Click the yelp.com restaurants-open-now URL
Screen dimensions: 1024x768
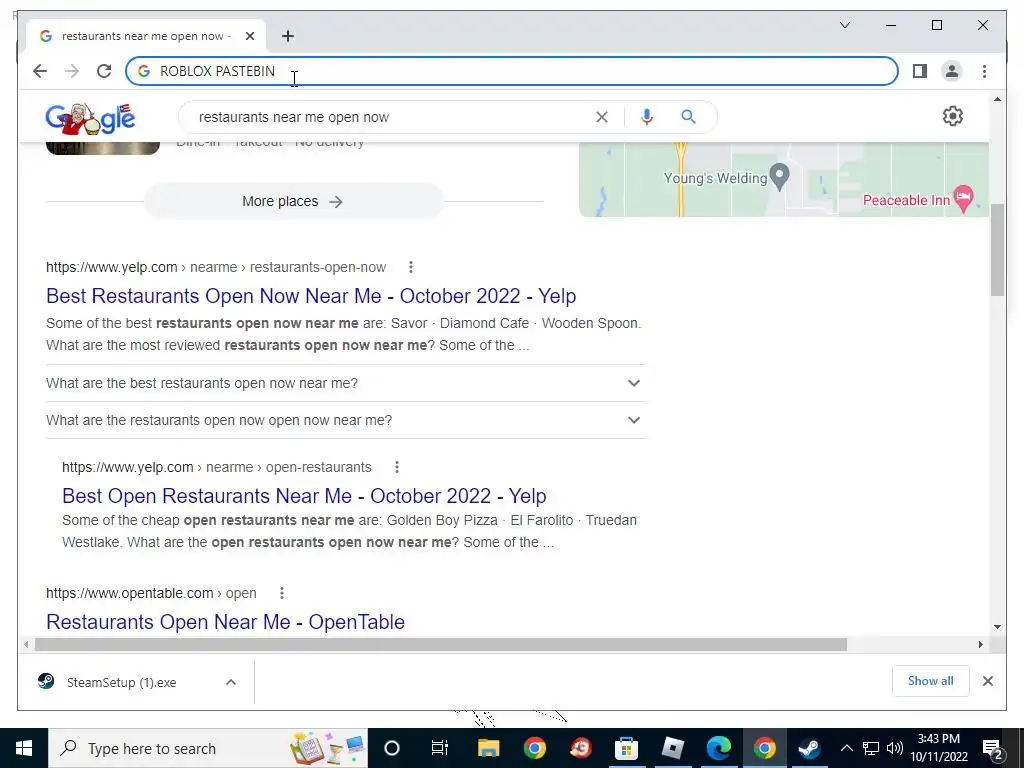[216, 267]
